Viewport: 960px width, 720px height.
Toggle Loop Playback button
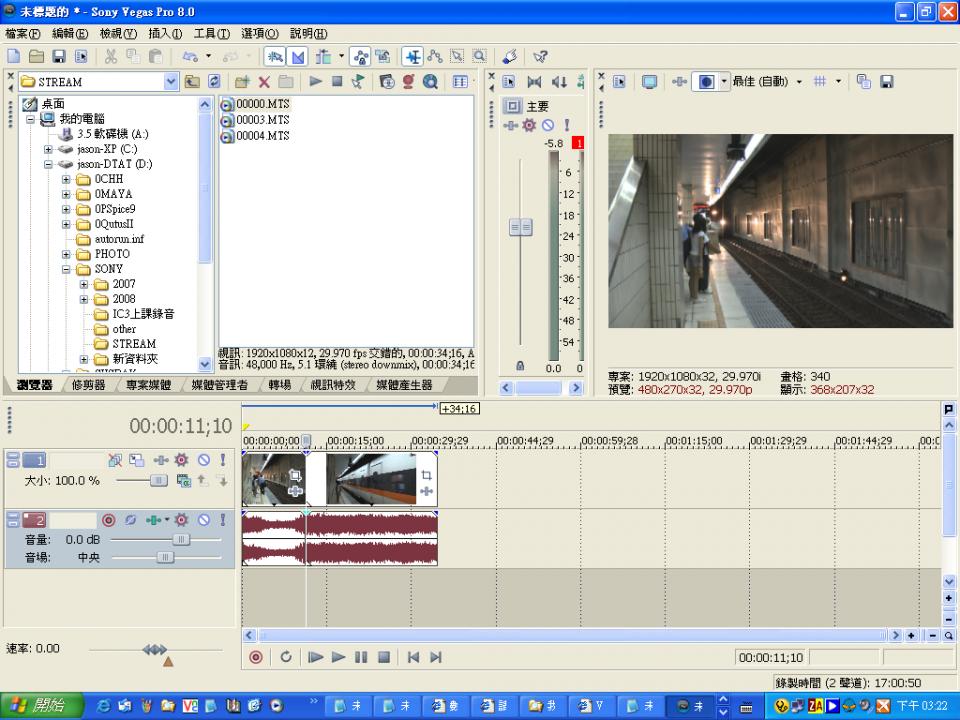(286, 657)
